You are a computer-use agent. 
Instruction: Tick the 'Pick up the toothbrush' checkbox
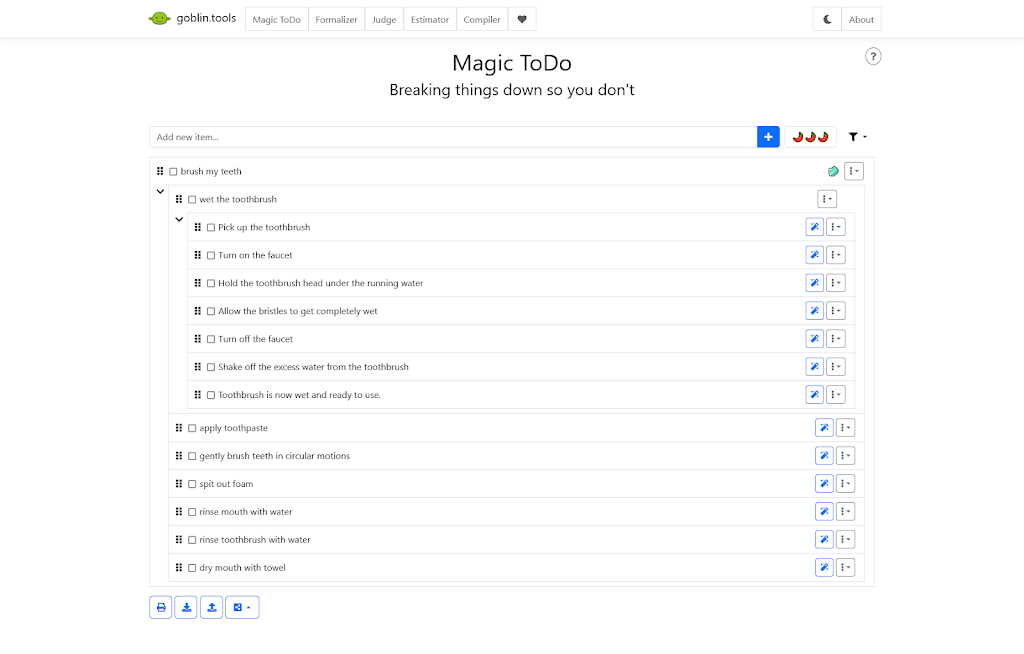tap(211, 228)
